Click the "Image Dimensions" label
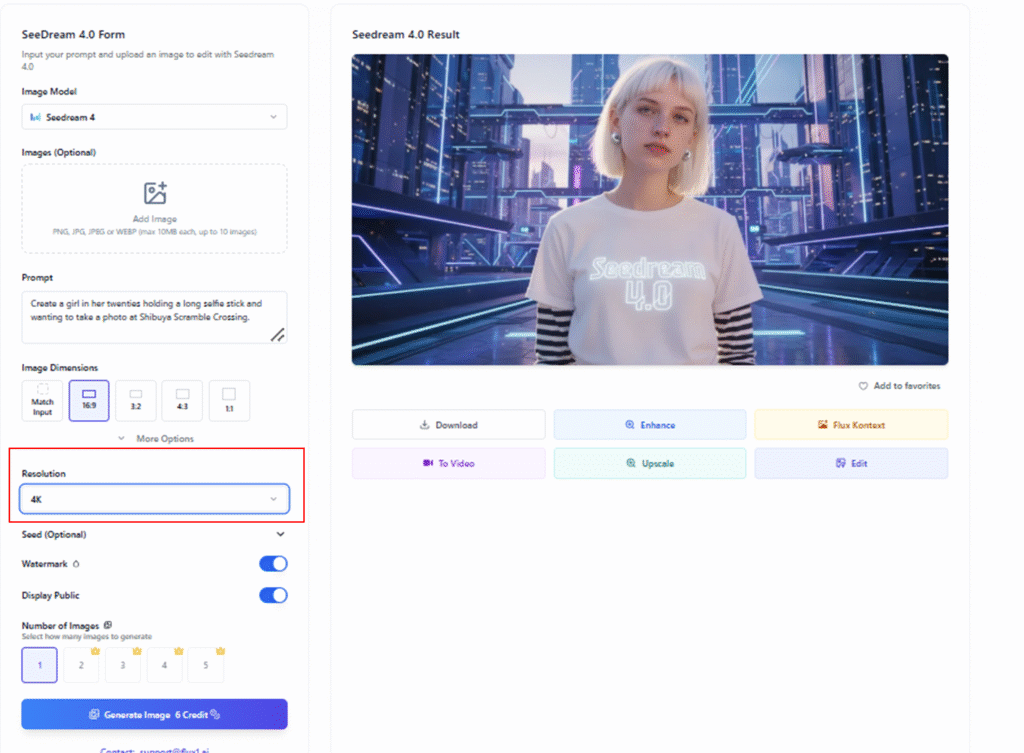The image size is (1024, 753). 59,368
